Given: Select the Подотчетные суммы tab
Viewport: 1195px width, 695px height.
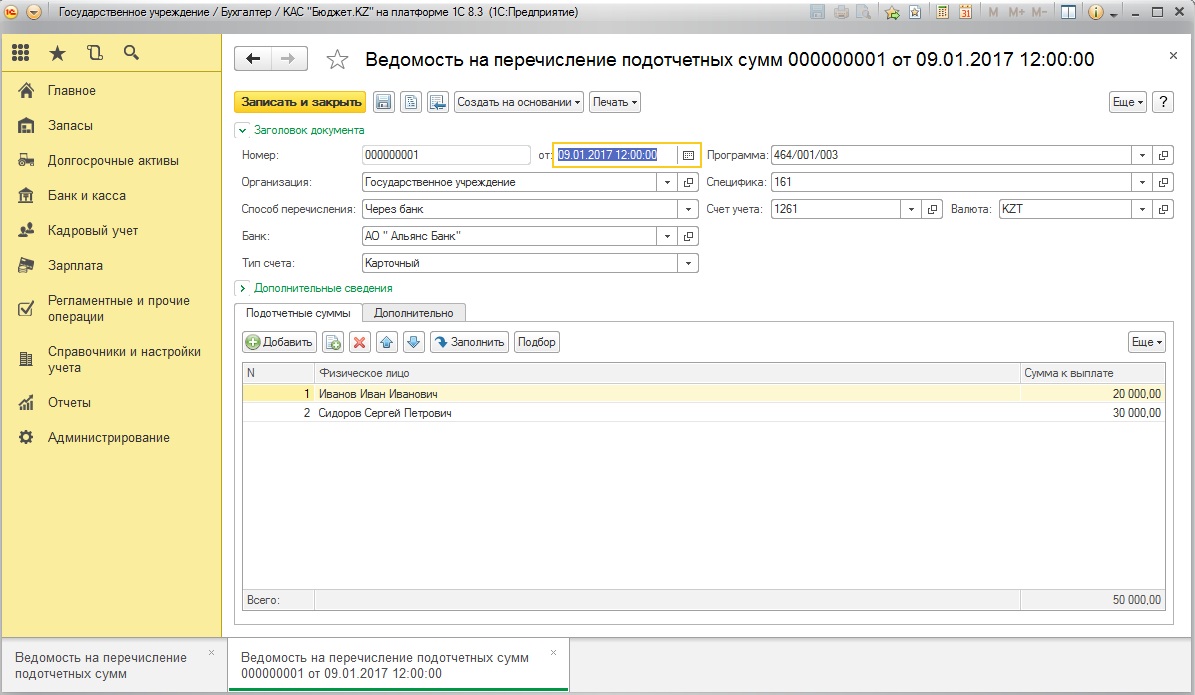Looking at the screenshot, I should coord(298,313).
